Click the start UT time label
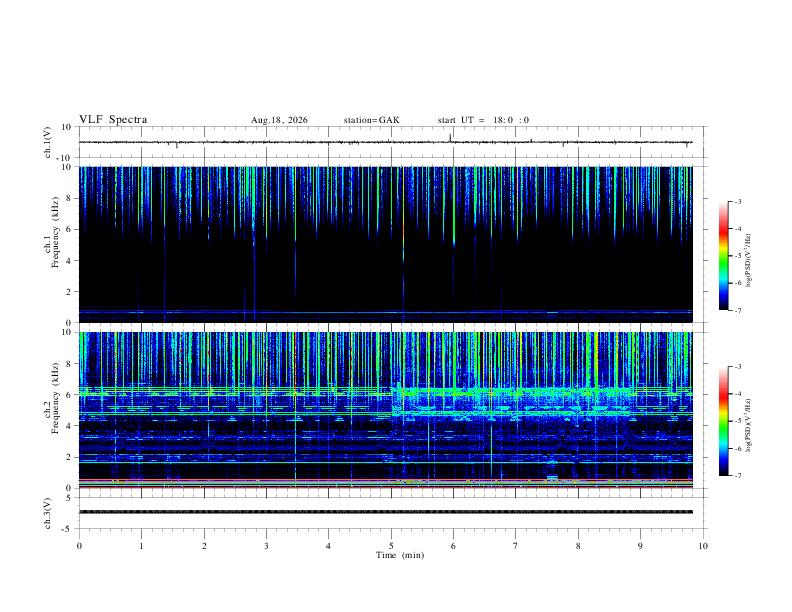Screen dimensions: 792x612 483,120
